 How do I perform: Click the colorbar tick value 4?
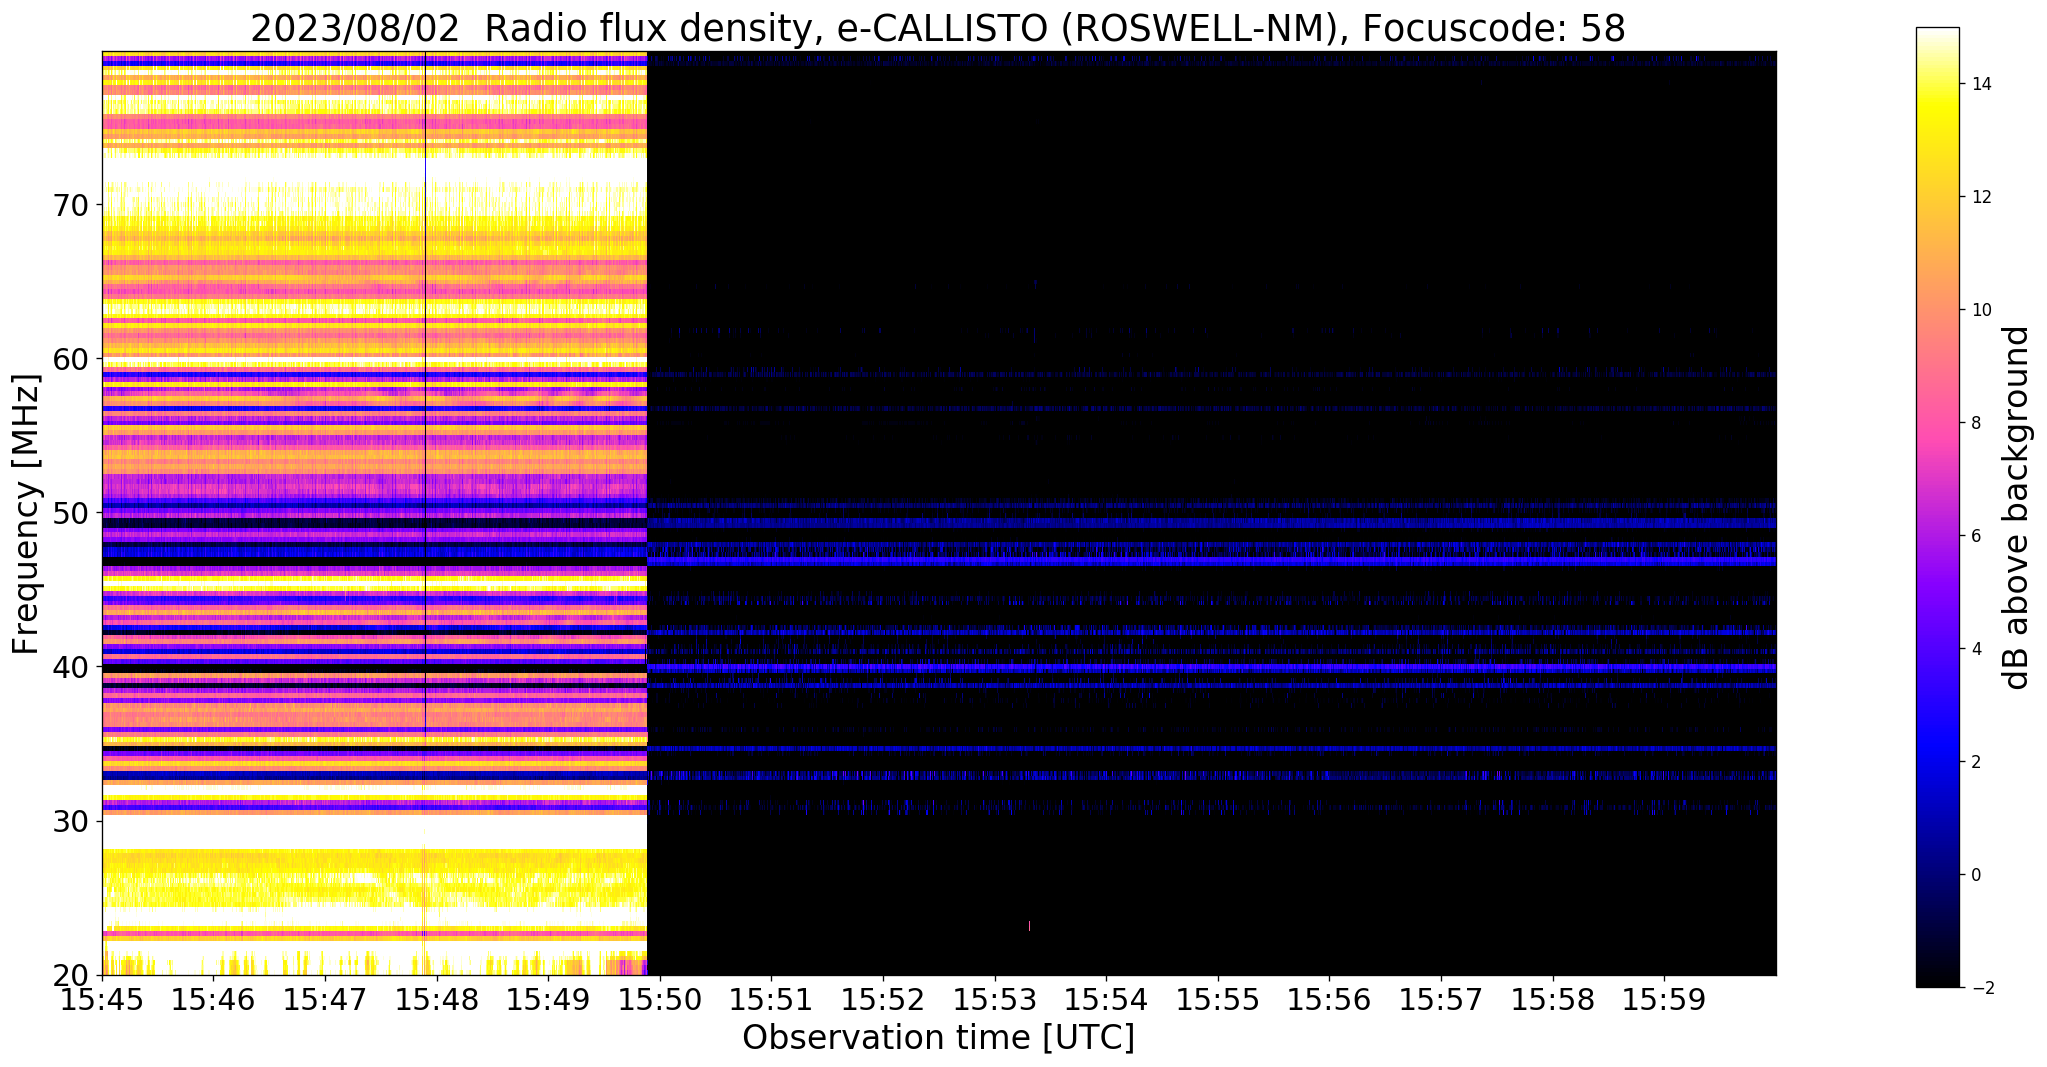1976,649
